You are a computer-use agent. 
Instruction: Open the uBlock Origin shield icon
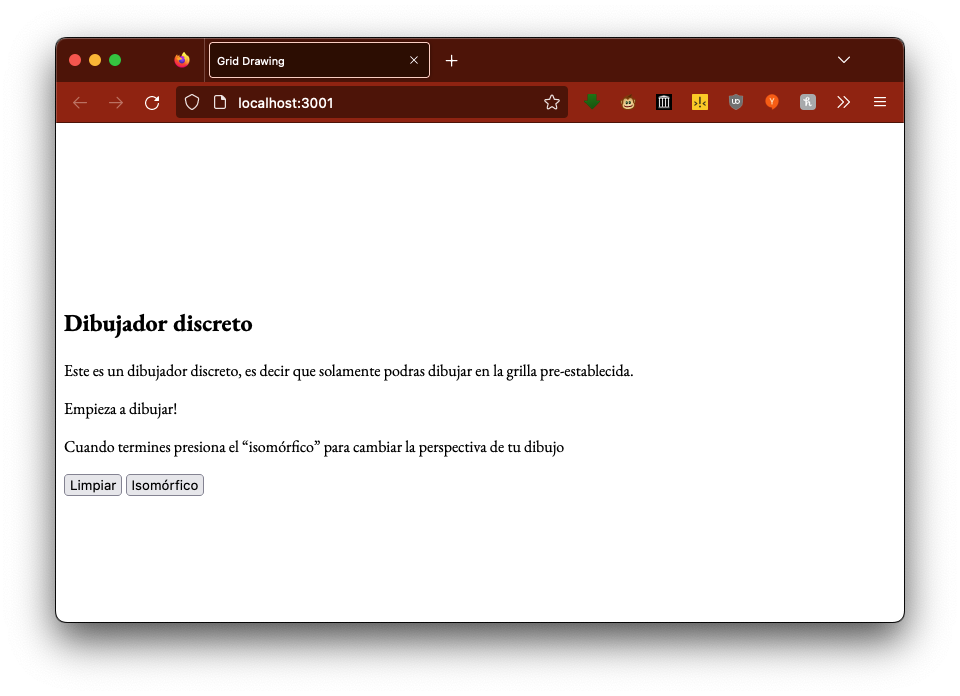(x=736, y=102)
